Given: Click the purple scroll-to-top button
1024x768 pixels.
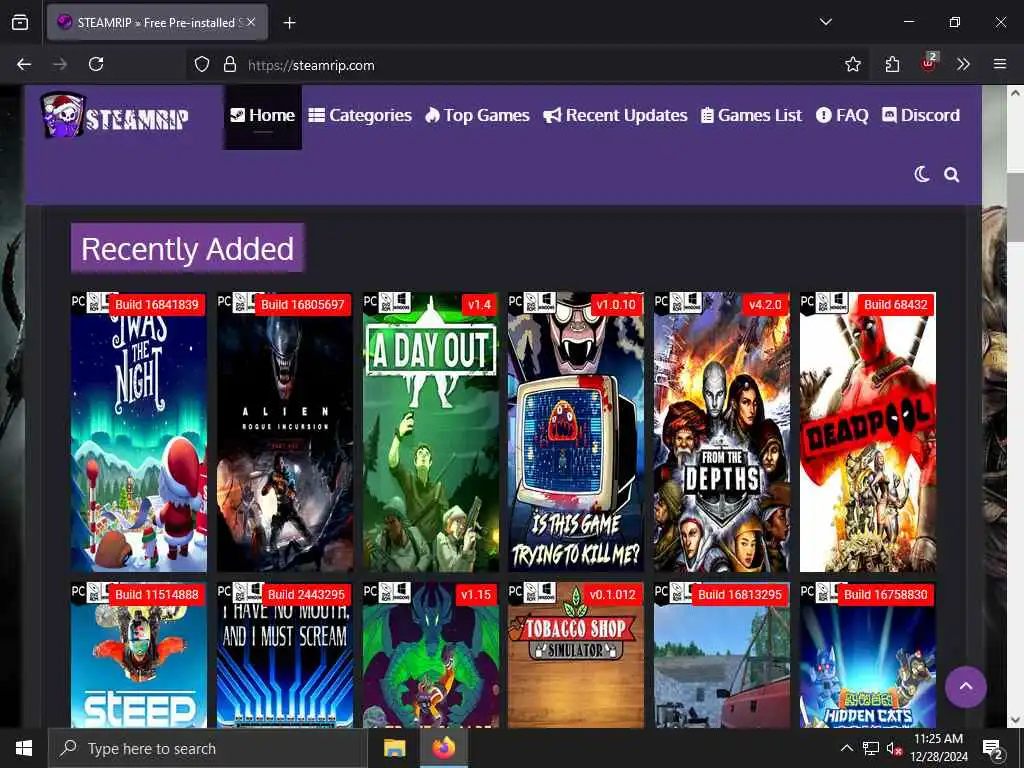Looking at the screenshot, I should coord(965,687).
